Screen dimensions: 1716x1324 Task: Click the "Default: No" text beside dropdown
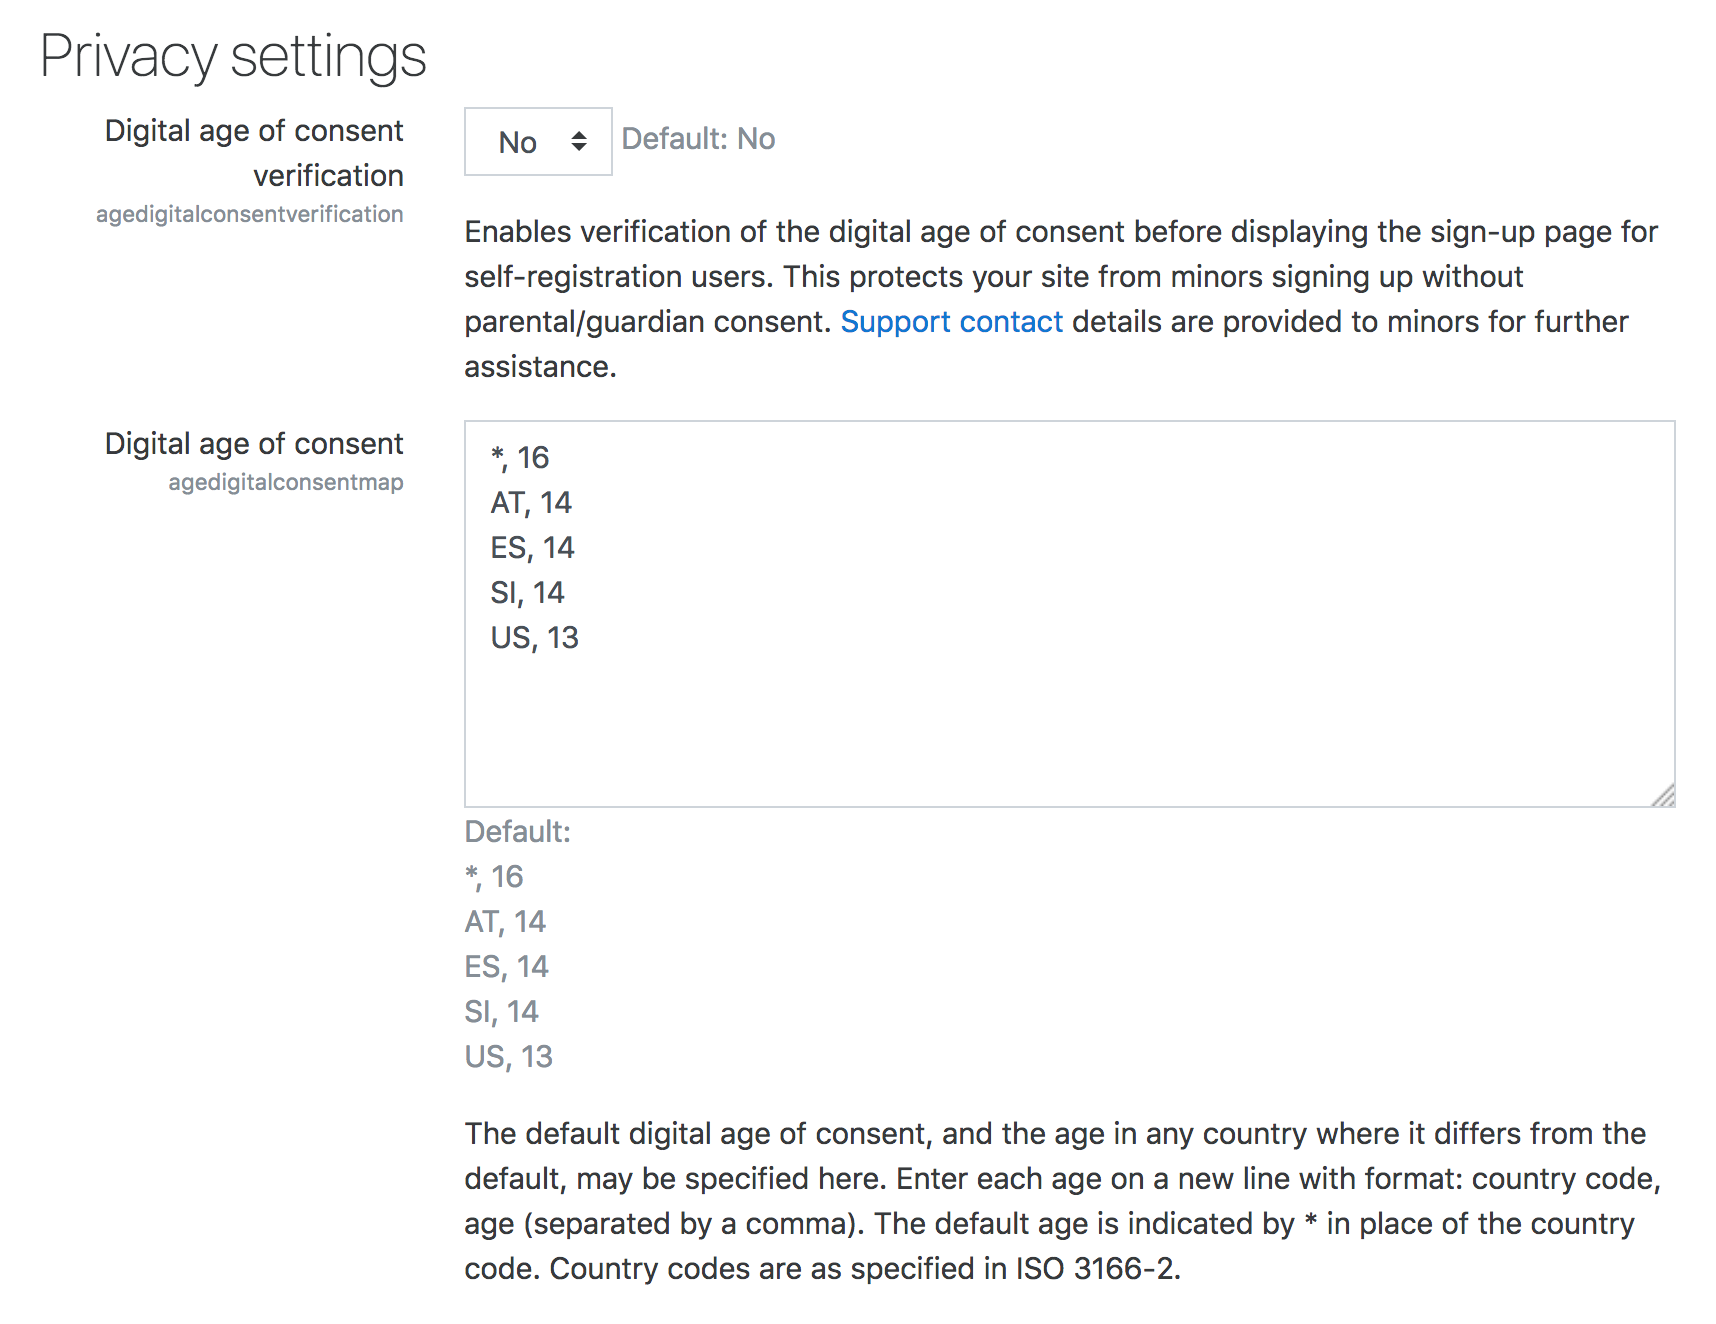[x=698, y=139]
